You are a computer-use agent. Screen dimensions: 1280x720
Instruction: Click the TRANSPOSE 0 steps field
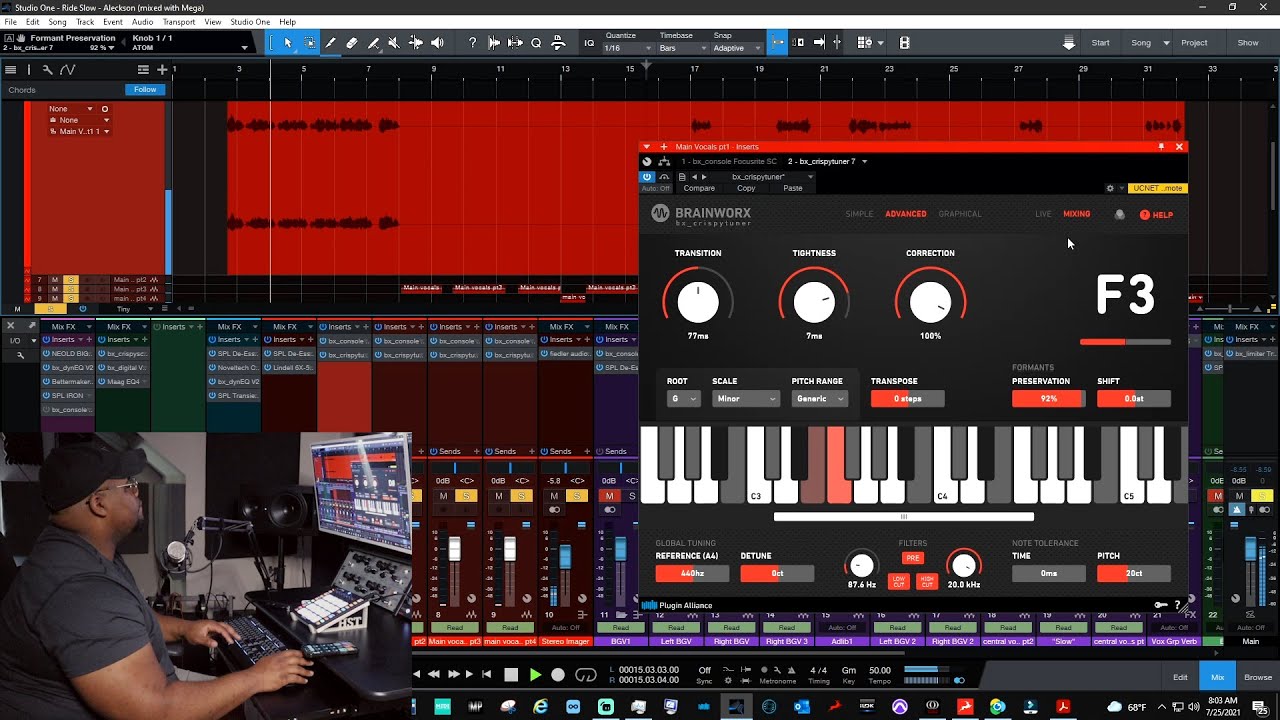[907, 399]
